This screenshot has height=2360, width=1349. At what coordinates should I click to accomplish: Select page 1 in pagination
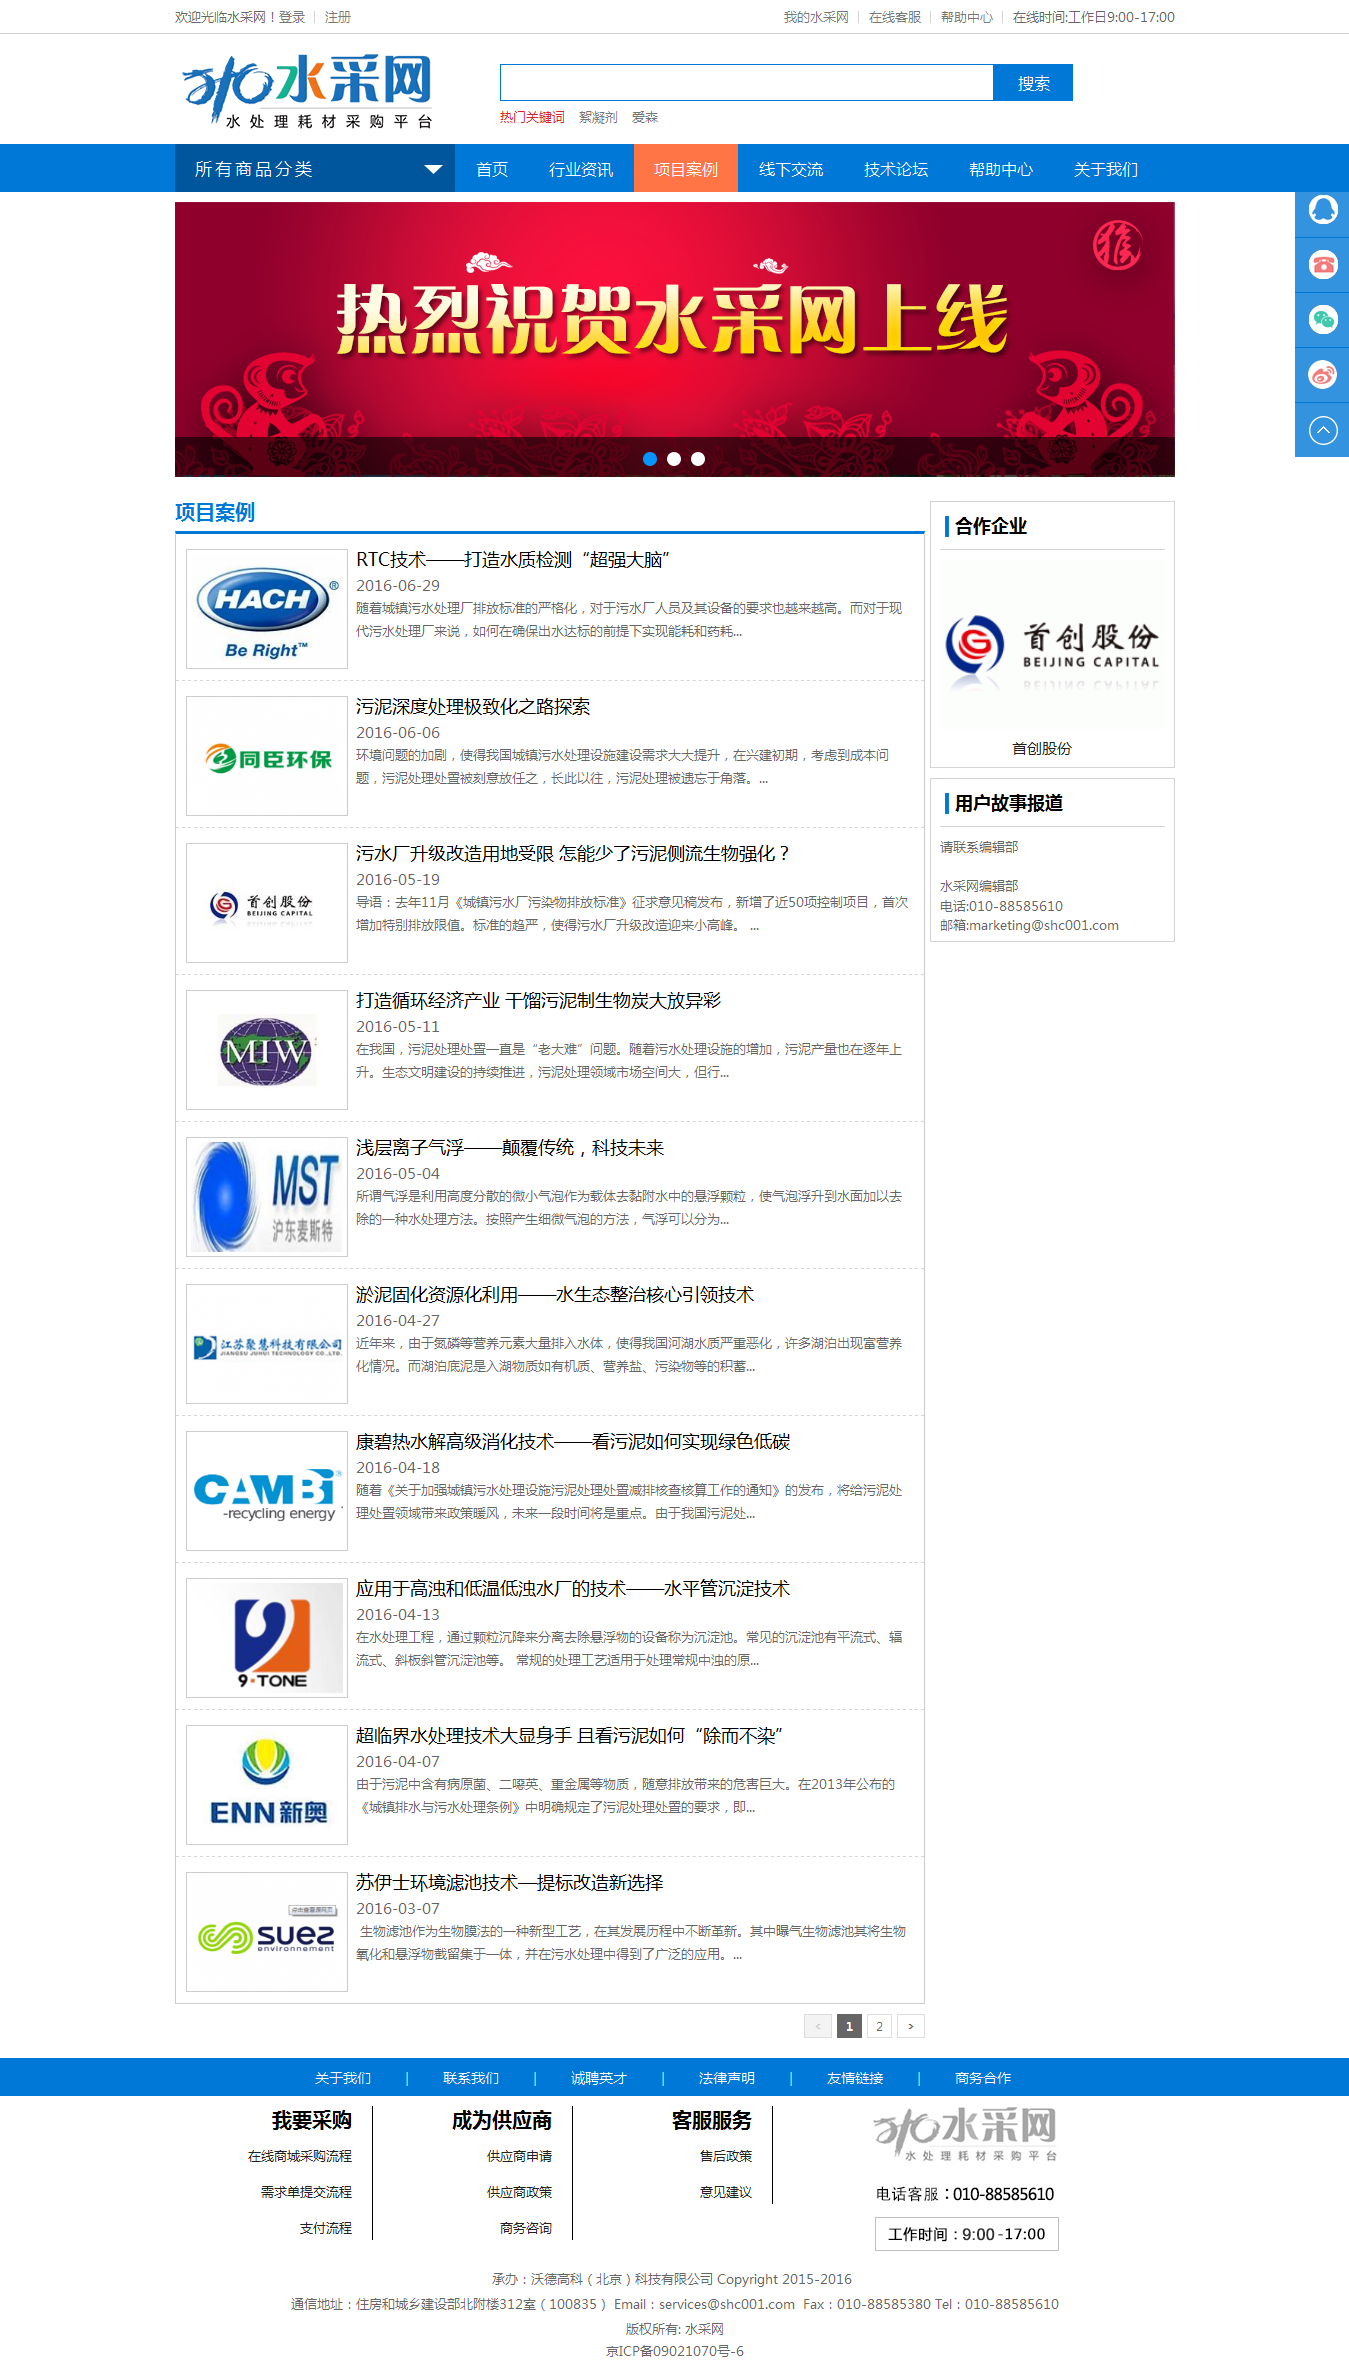[x=849, y=2026]
